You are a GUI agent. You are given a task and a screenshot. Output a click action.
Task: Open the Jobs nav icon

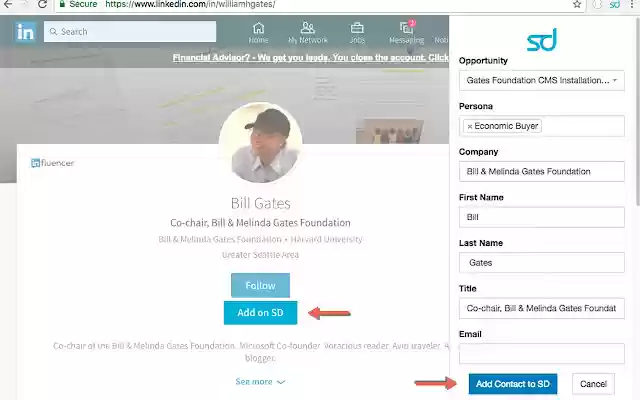[357, 33]
